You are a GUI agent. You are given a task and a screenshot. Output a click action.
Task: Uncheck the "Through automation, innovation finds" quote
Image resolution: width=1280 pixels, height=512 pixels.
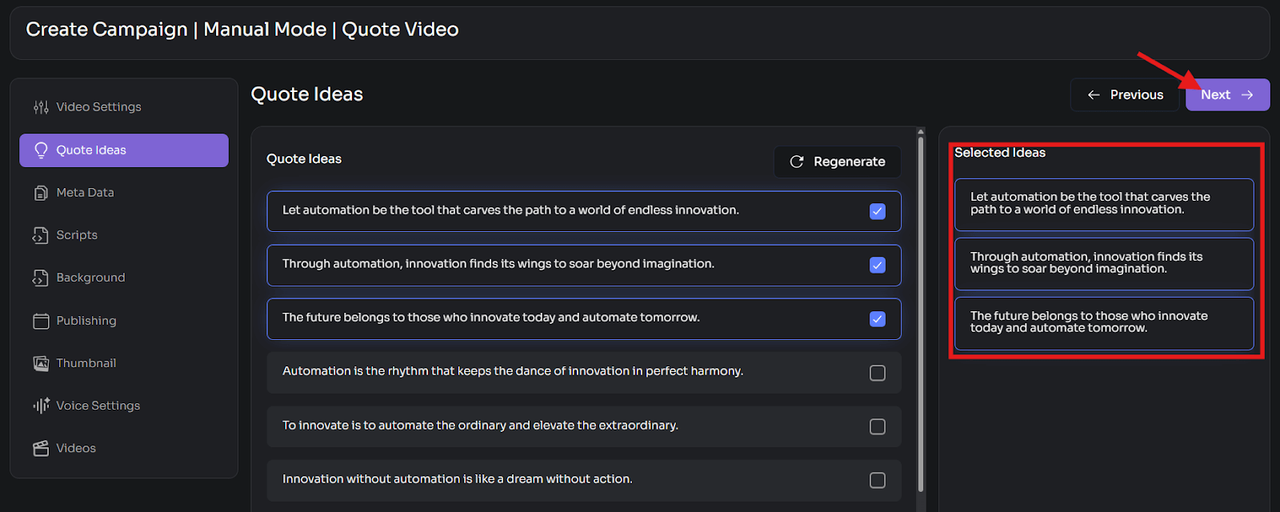click(x=877, y=265)
